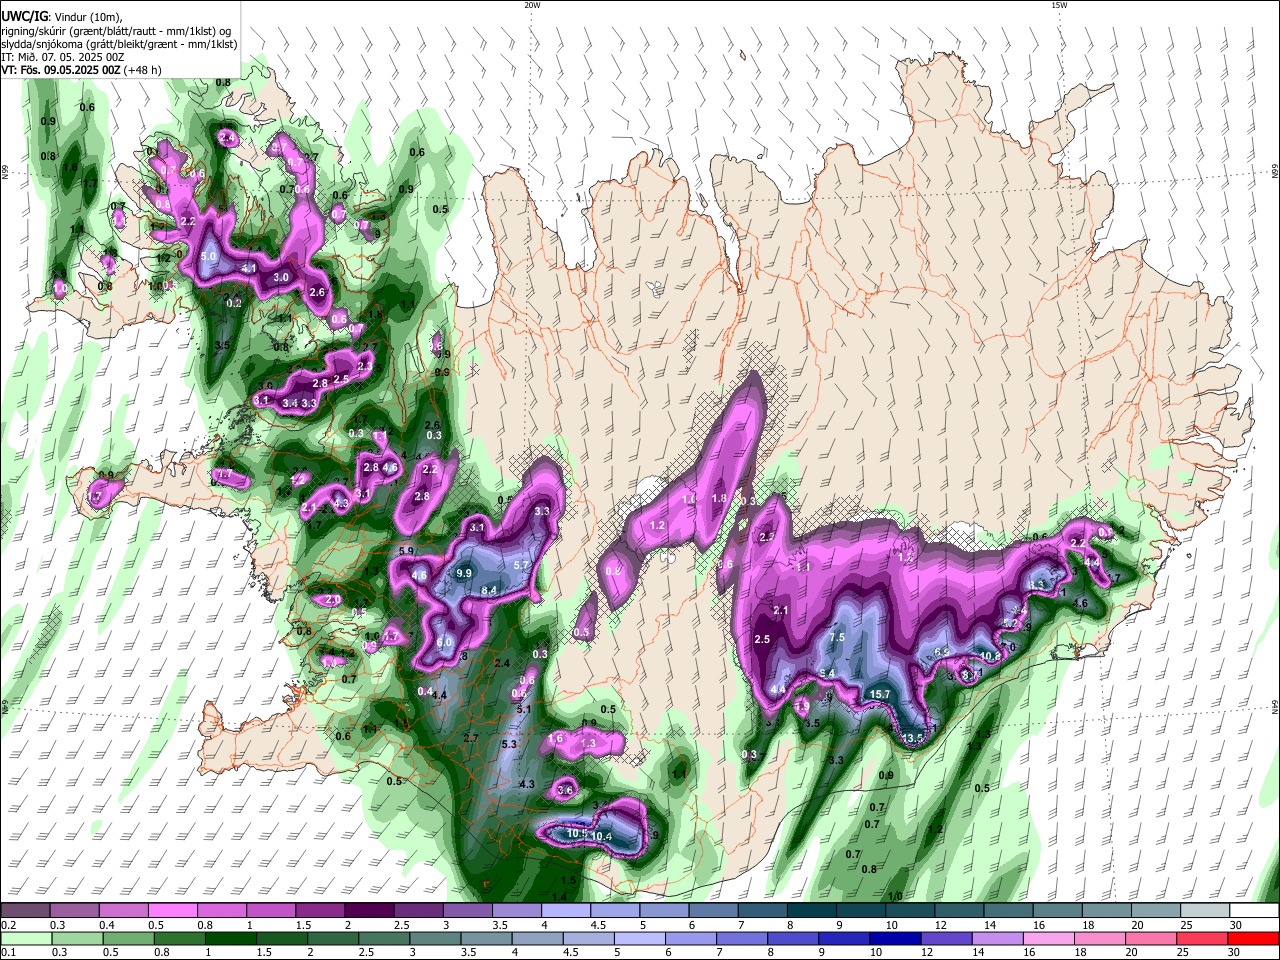Pick the darkest purple 2 swatch in the snow scale
The height and width of the screenshot is (960, 1280).
pos(369,911)
